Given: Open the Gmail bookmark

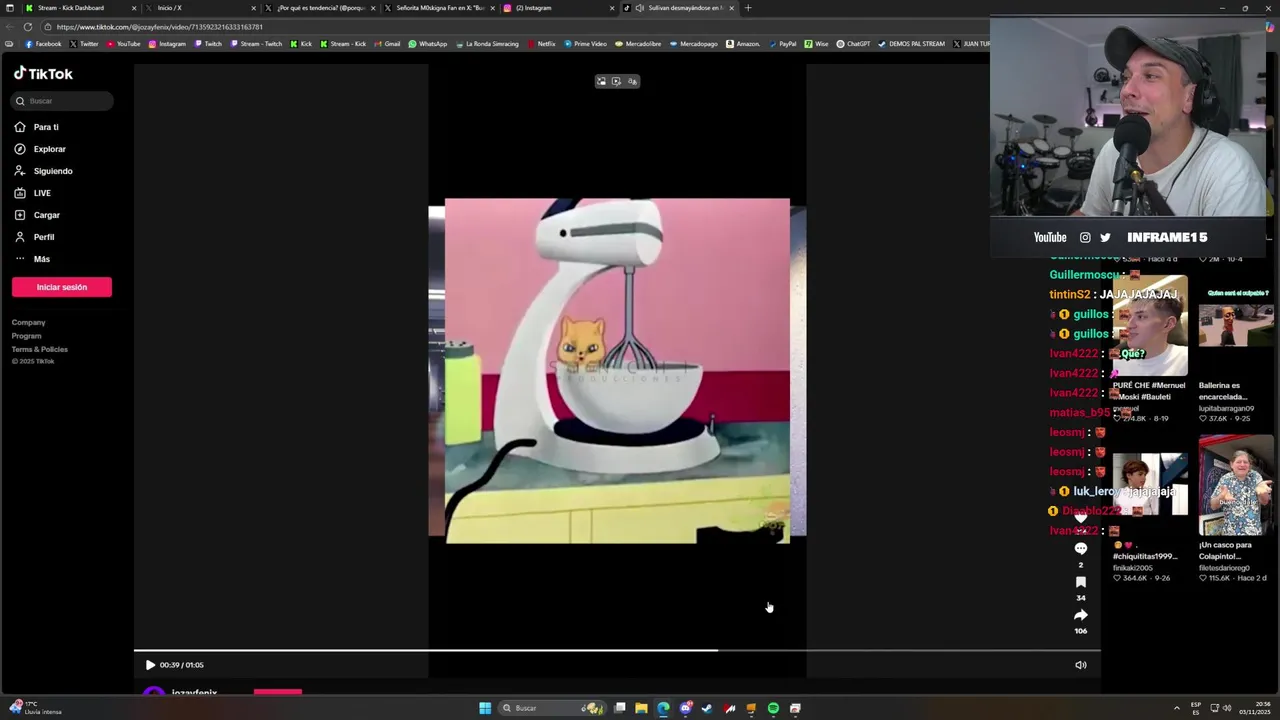Looking at the screenshot, I should (387, 44).
